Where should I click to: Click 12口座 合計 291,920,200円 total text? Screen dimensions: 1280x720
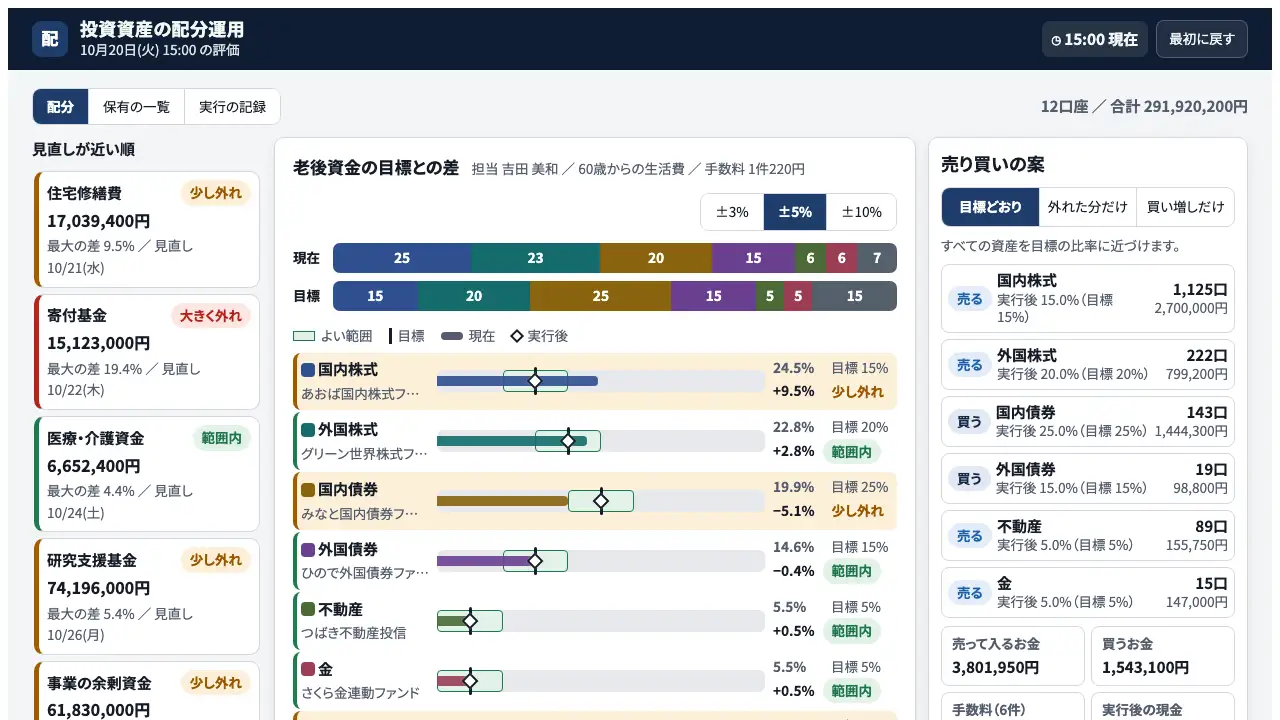pyautogui.click(x=1144, y=107)
